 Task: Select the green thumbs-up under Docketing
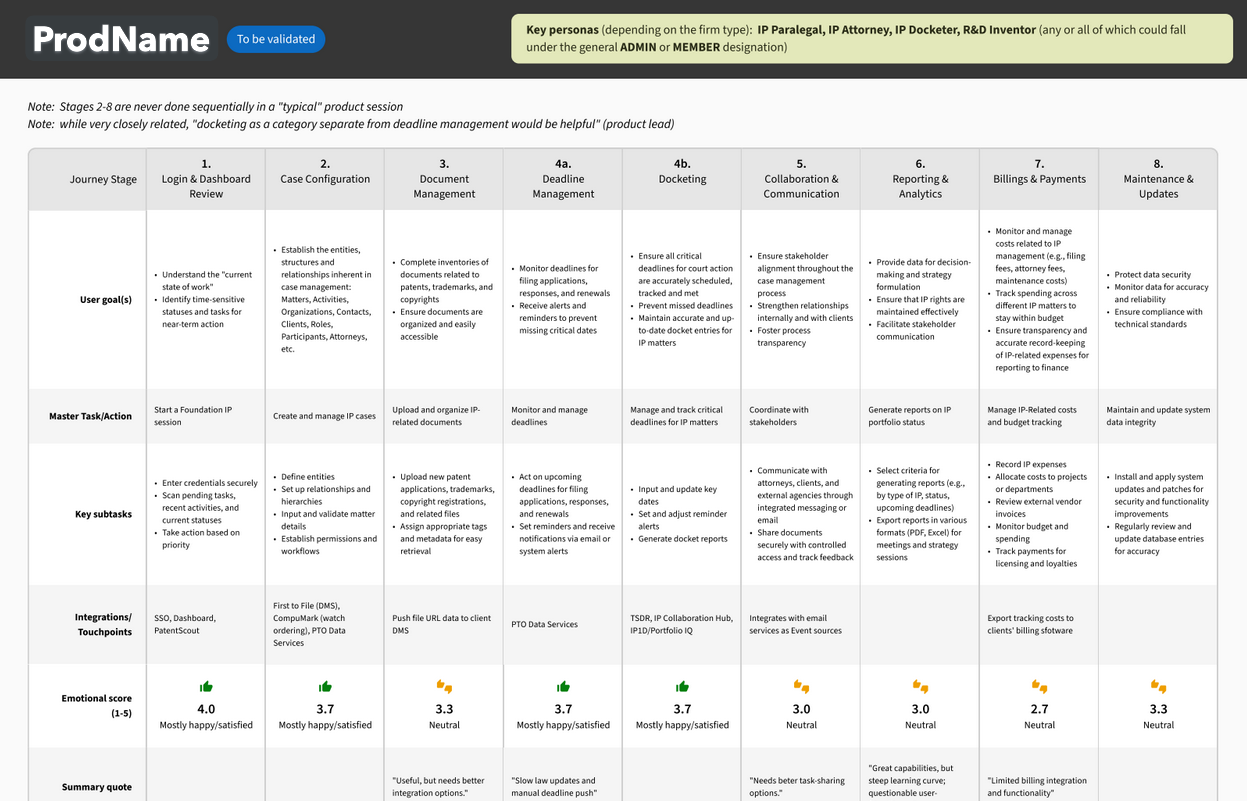[682, 686]
